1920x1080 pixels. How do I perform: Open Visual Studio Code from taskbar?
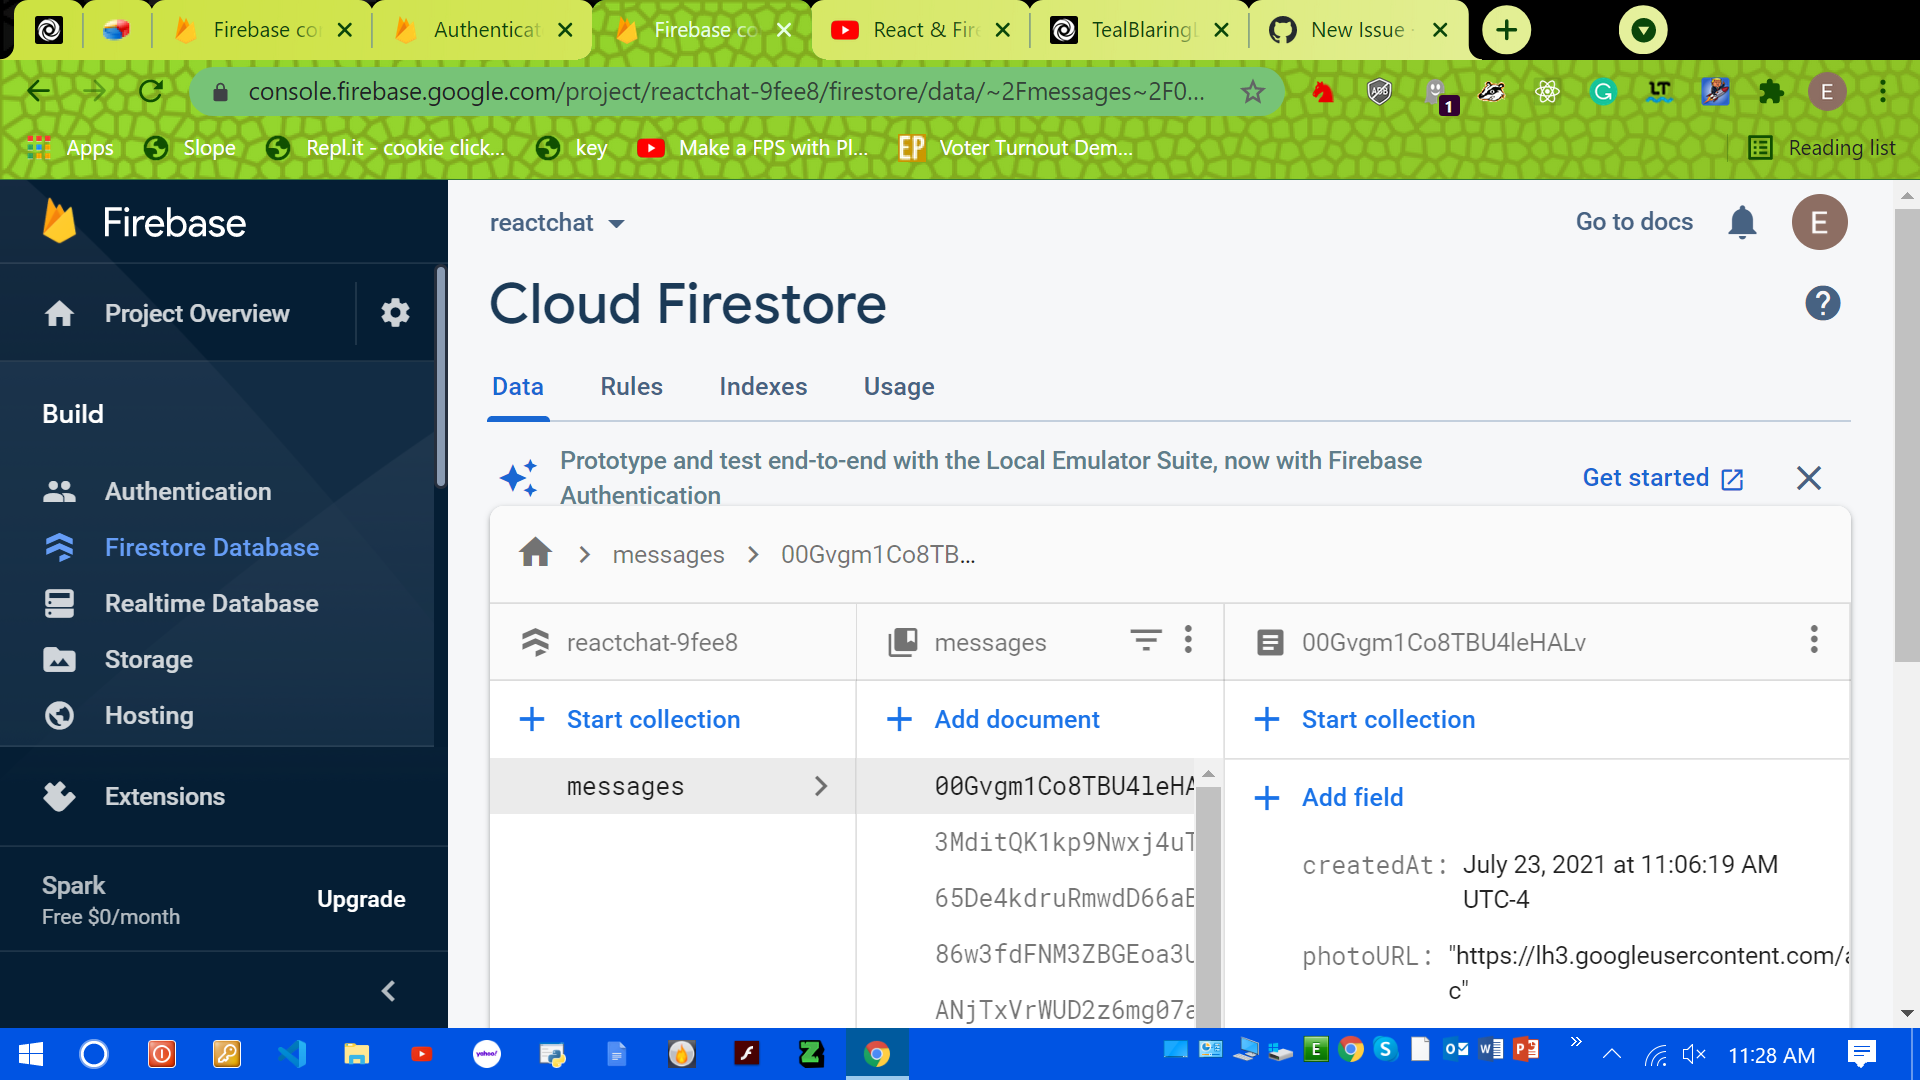[292, 1054]
